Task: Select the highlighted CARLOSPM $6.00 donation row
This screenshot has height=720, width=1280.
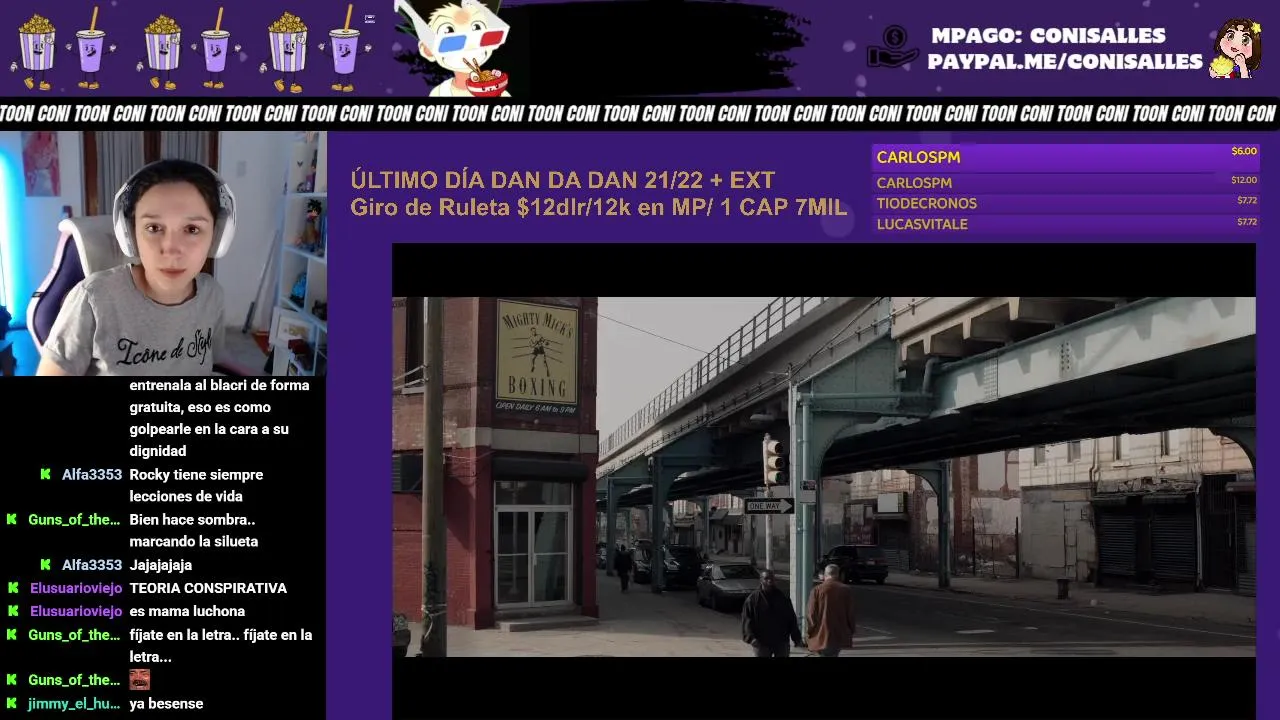Action: pyautogui.click(x=1066, y=158)
